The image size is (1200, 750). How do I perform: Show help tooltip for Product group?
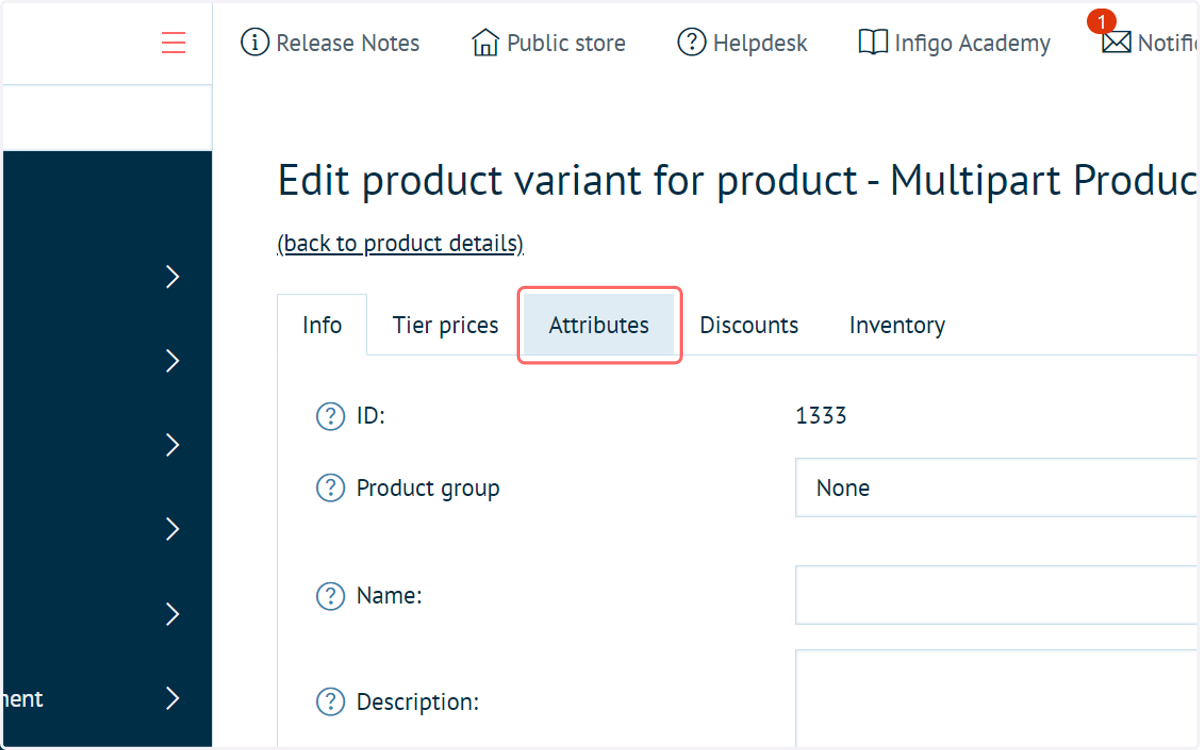click(x=330, y=488)
